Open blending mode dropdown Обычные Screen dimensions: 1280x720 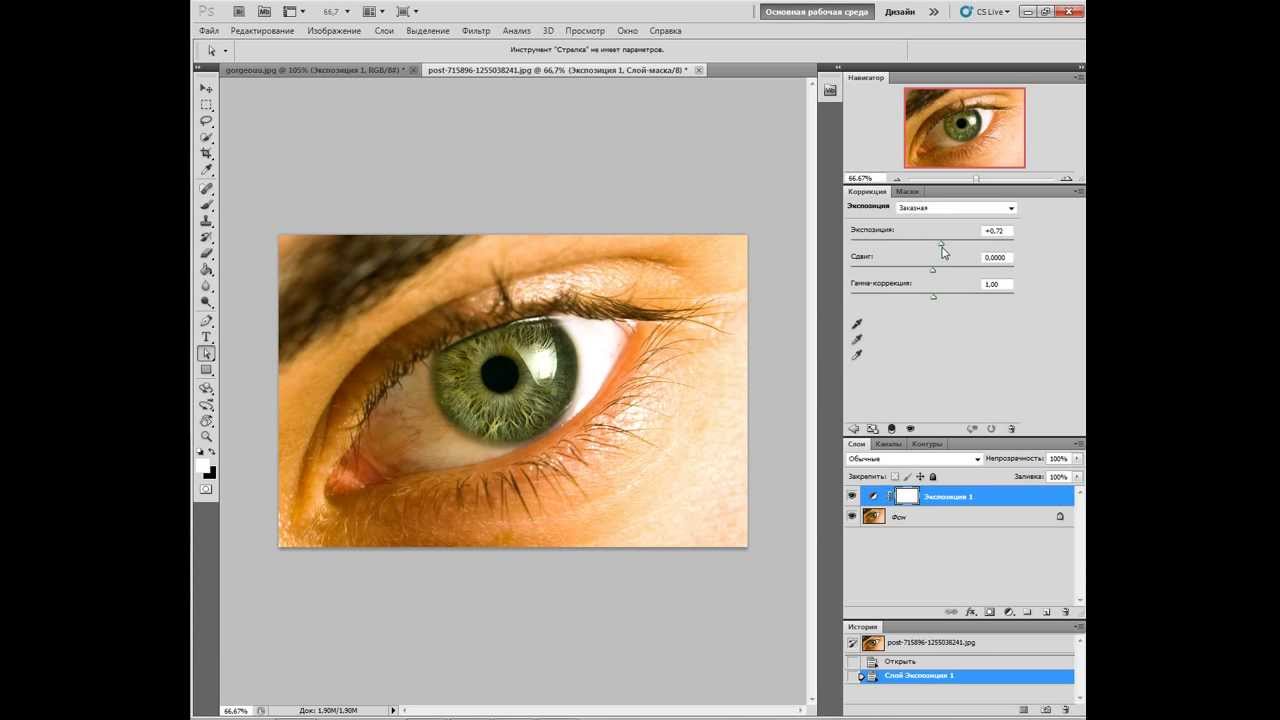[914, 459]
